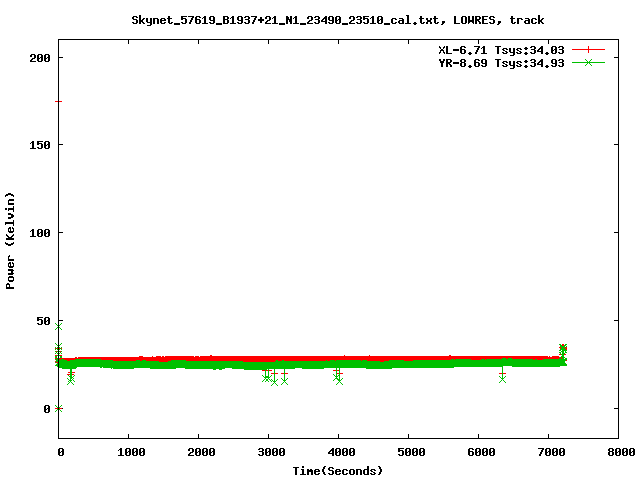This screenshot has width=640, height=480.
Task: Click the 6000 tick label on x-axis
Action: click(x=479, y=452)
